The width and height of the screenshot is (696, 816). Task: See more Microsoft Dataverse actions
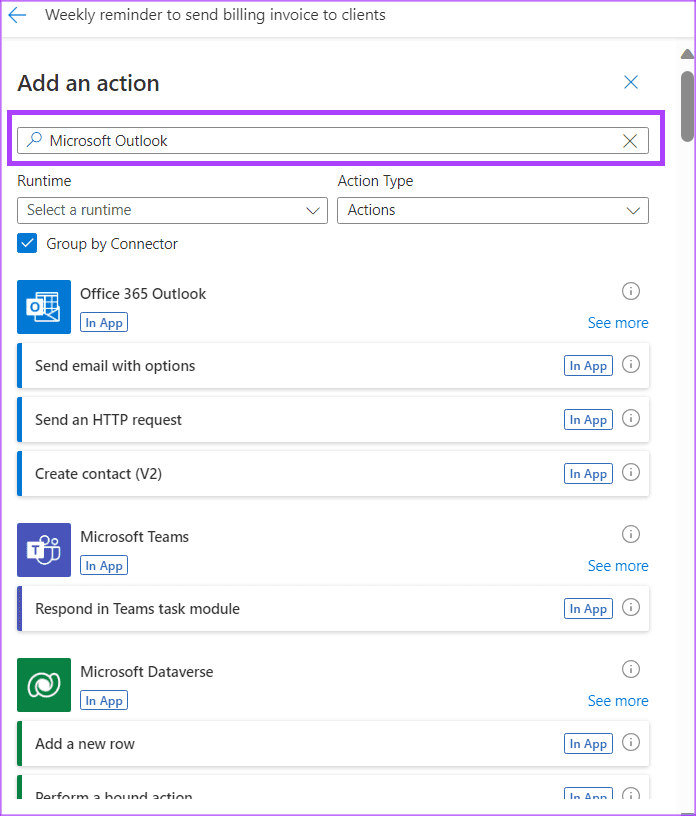(x=617, y=701)
